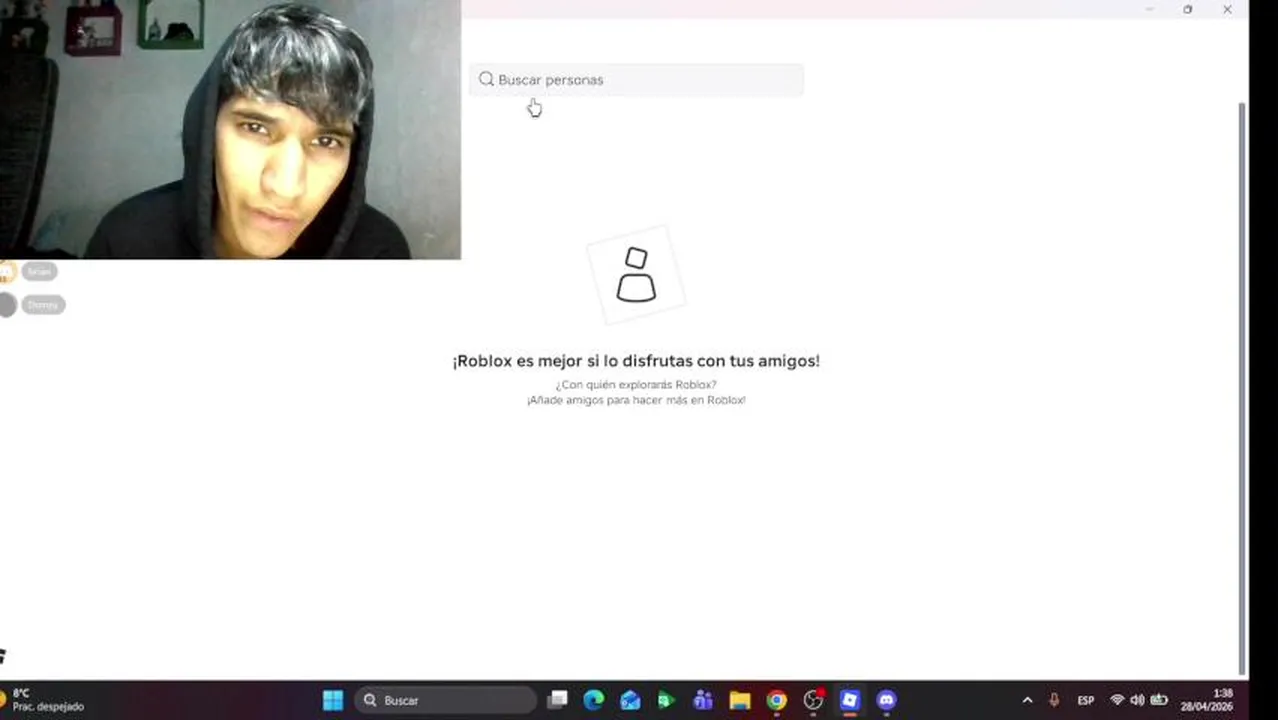Restore down the Roblox window
The width and height of the screenshot is (1278, 720).
click(x=1188, y=9)
